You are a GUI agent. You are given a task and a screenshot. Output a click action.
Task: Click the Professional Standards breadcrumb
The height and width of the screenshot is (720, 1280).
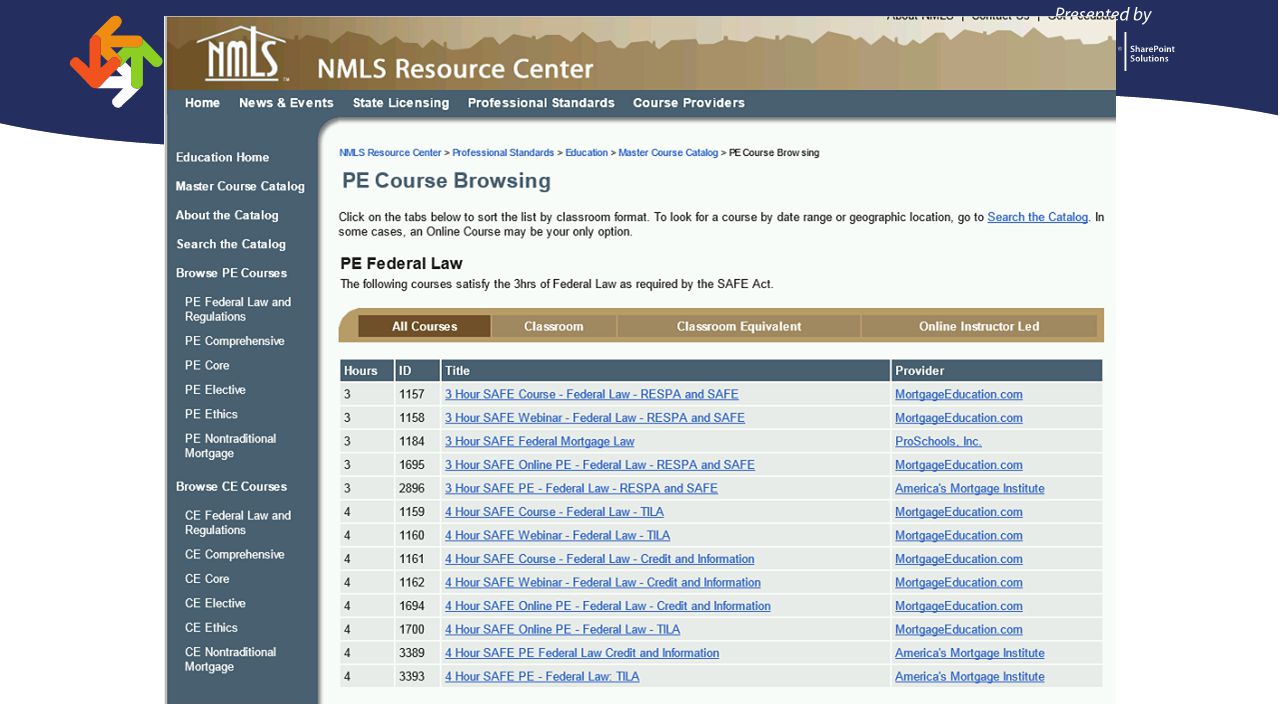click(503, 153)
